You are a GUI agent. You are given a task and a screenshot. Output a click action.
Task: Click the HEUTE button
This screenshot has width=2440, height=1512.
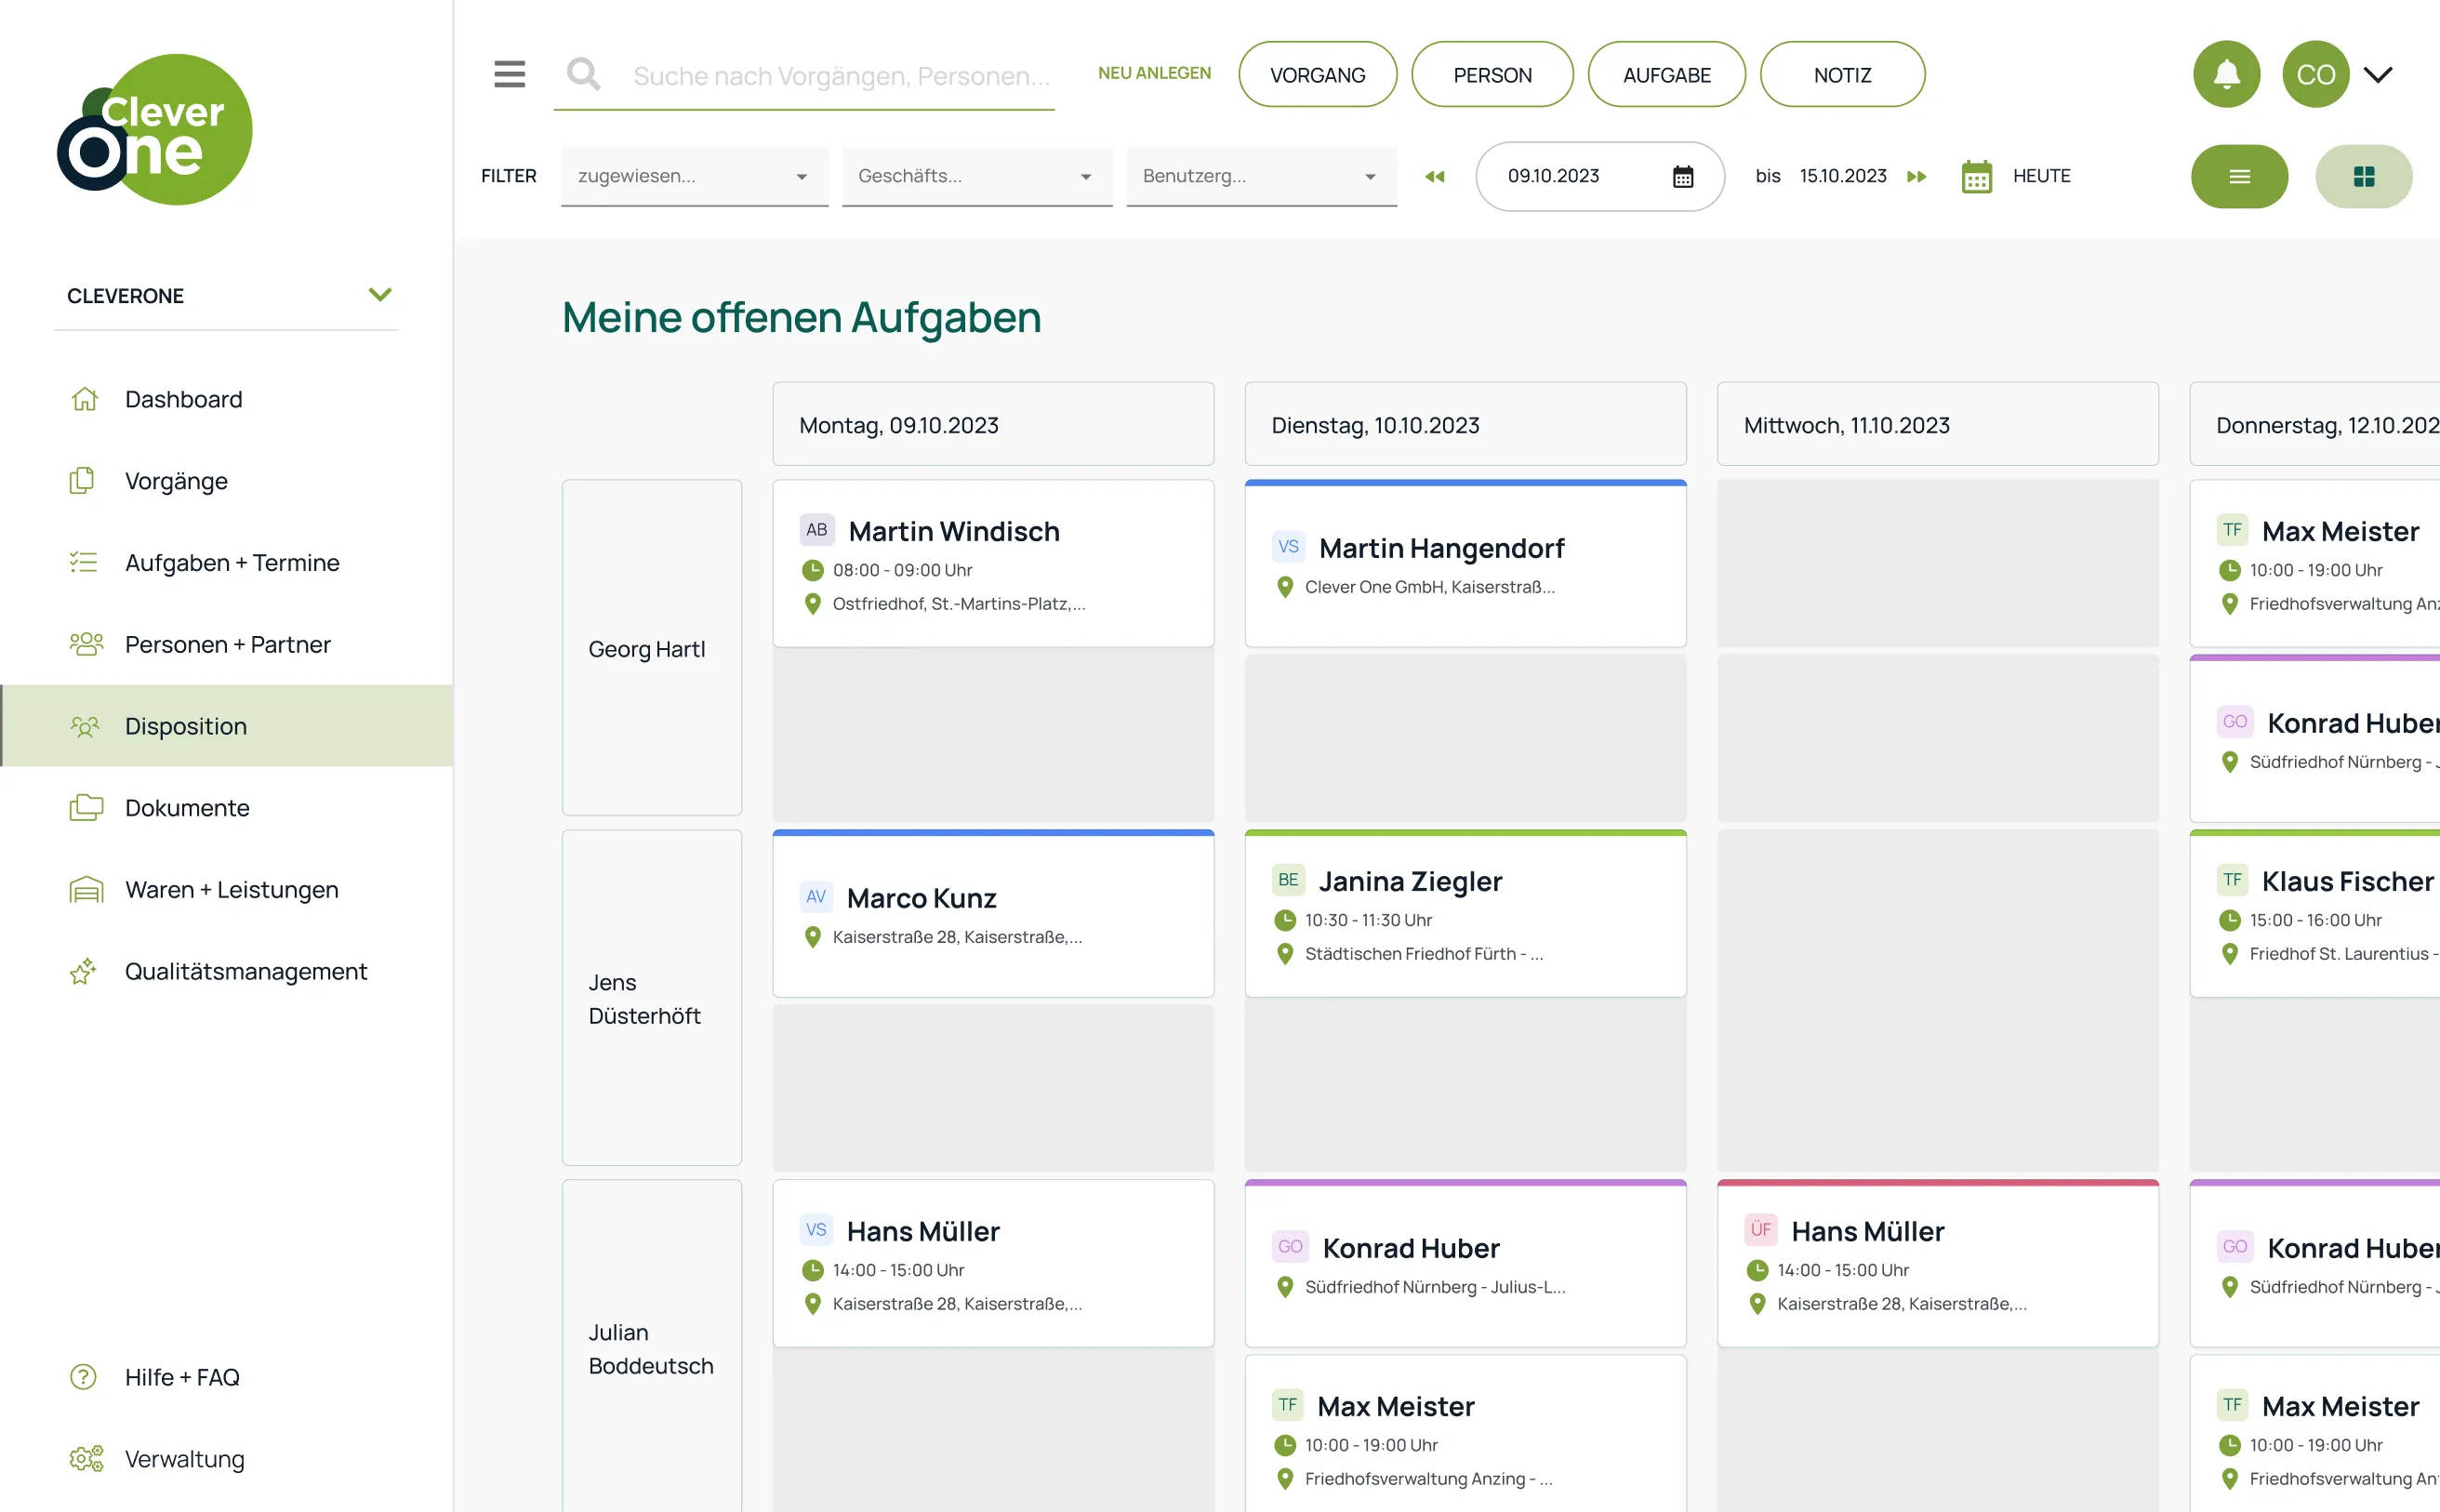(2043, 176)
